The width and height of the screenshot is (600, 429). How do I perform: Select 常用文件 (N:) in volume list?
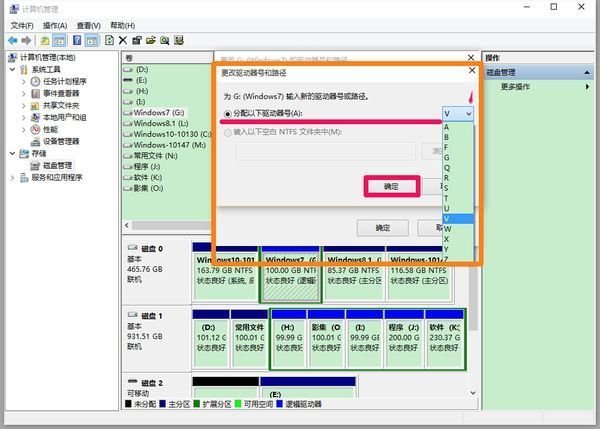pos(155,156)
